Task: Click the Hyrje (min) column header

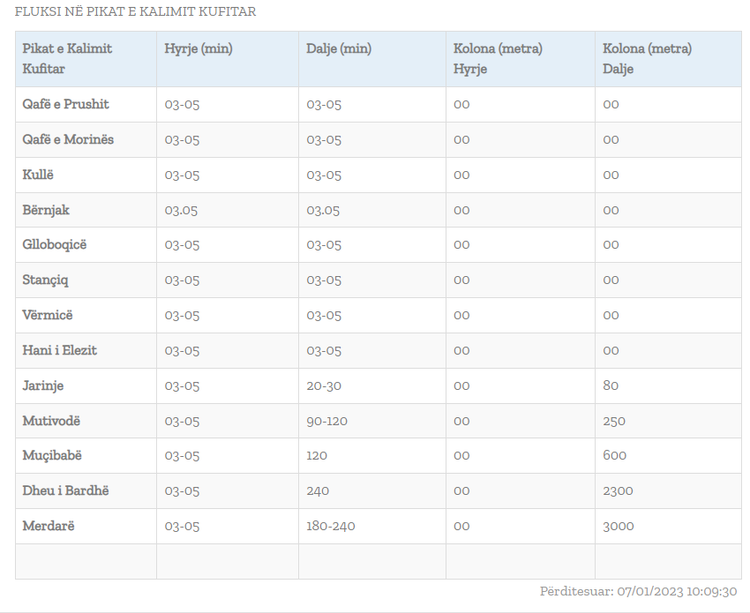Action: click(199, 49)
